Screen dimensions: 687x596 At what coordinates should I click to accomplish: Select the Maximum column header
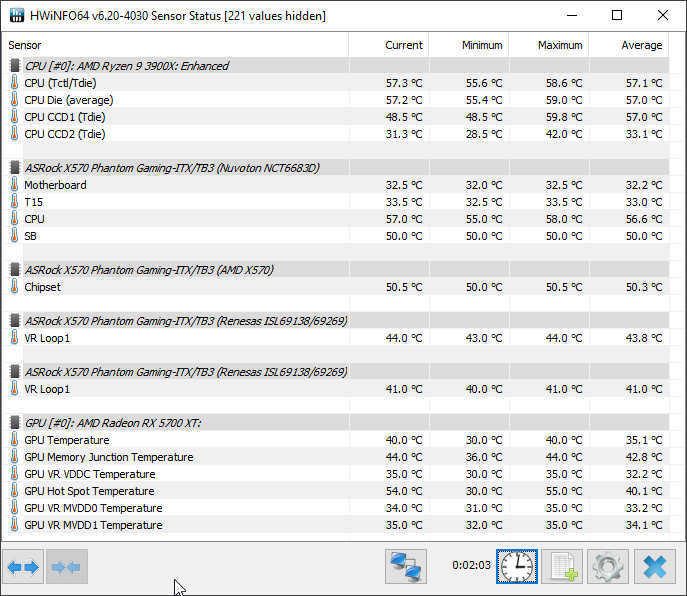coord(560,45)
